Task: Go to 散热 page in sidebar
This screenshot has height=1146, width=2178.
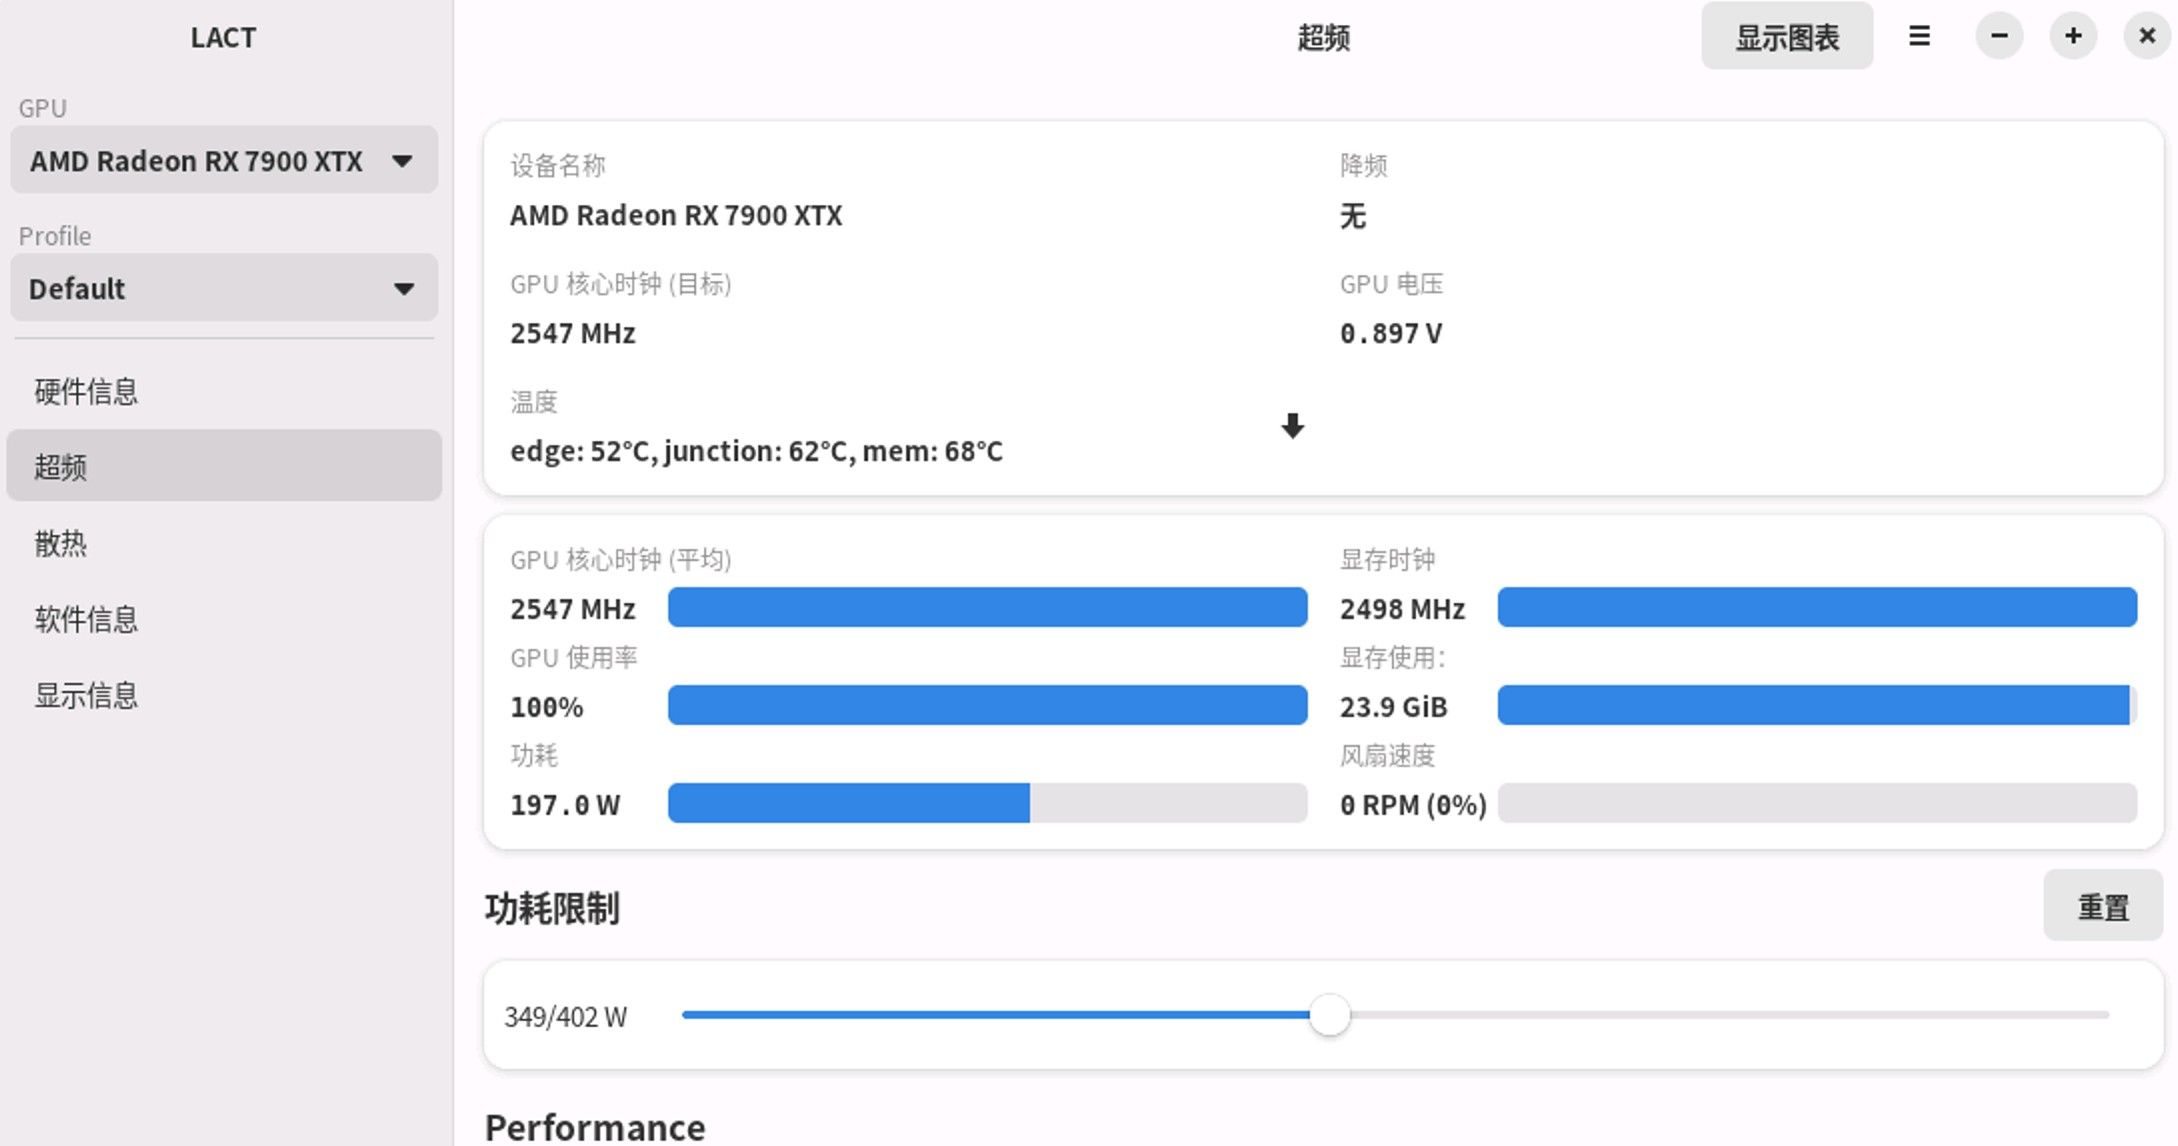Action: (x=224, y=543)
